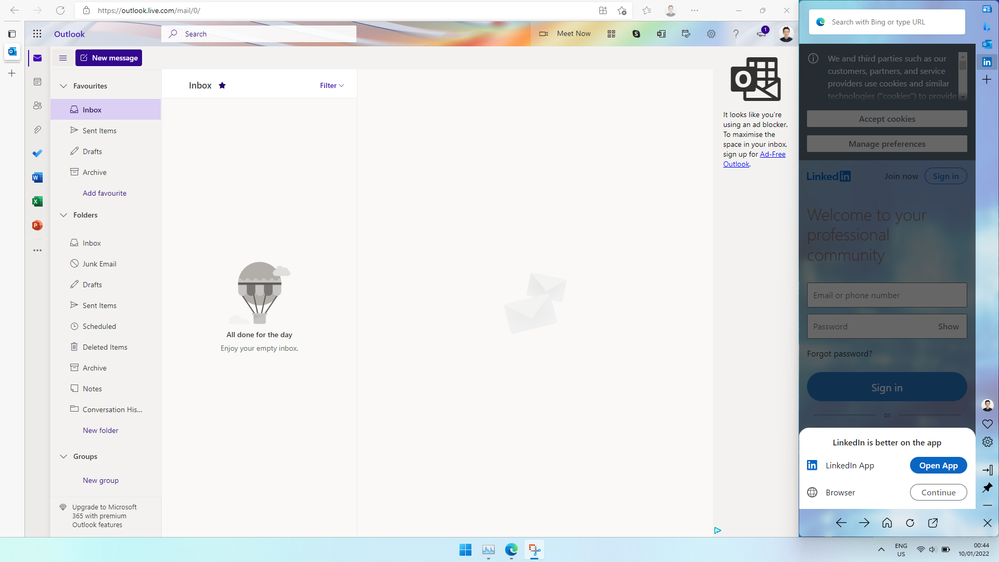Viewport: 999px width, 562px height.
Task: Open the People contacts module icon
Action: tap(37, 106)
